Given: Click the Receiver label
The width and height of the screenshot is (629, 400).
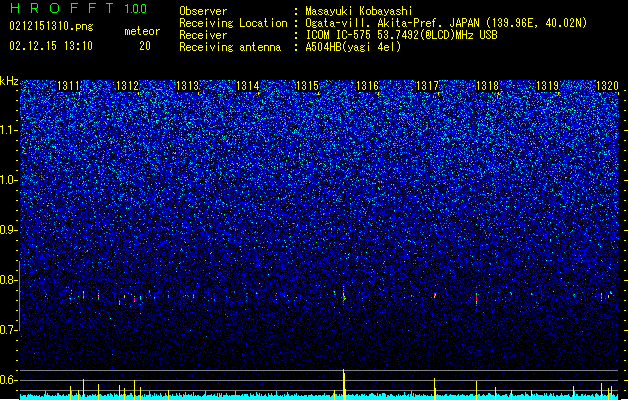Looking at the screenshot, I should coord(203,35).
